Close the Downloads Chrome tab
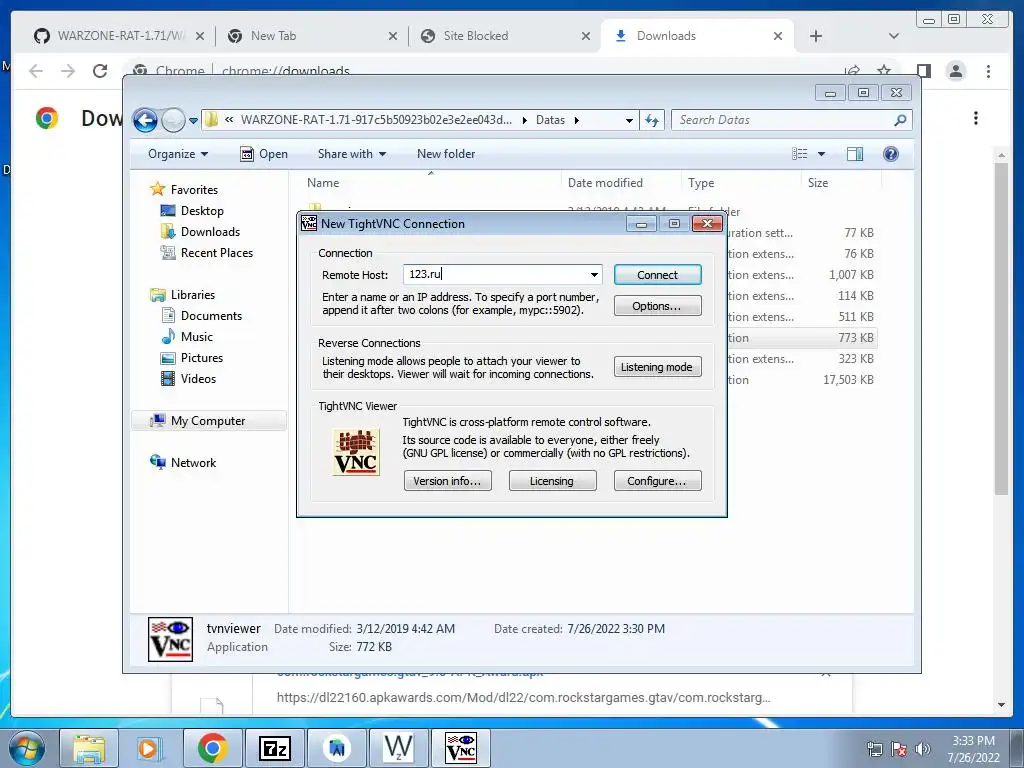 pos(778,36)
